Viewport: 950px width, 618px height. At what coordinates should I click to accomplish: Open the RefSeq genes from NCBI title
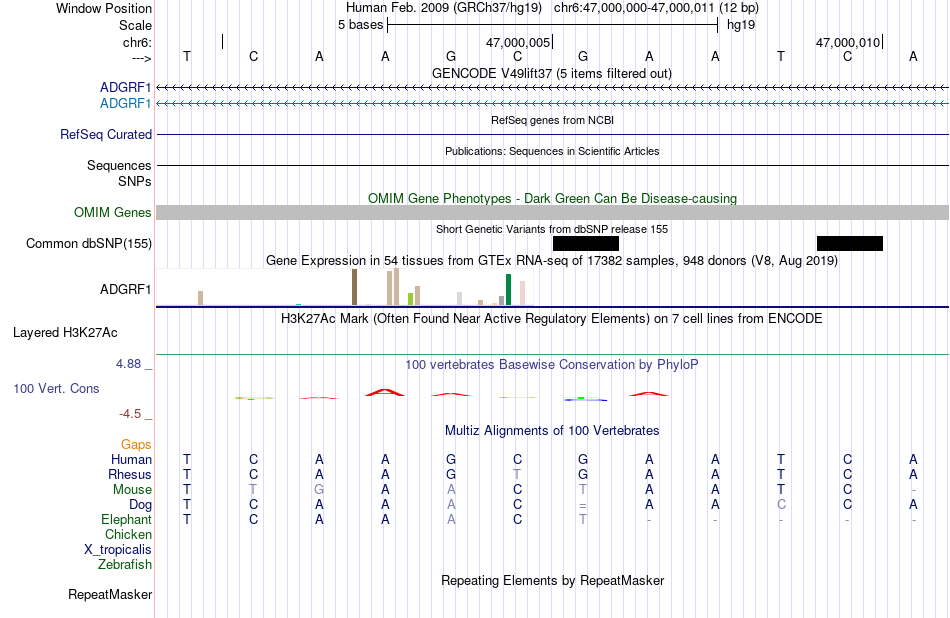(x=553, y=121)
